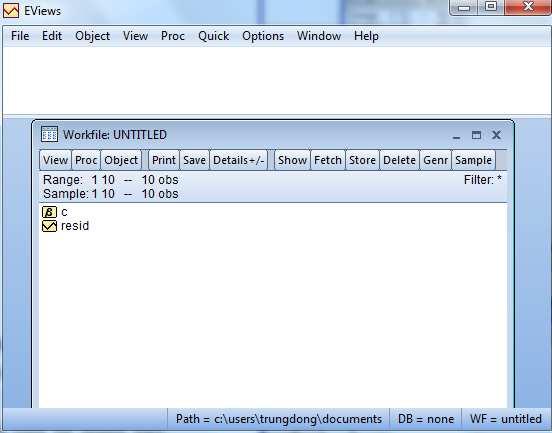Open the Help menu

point(366,36)
